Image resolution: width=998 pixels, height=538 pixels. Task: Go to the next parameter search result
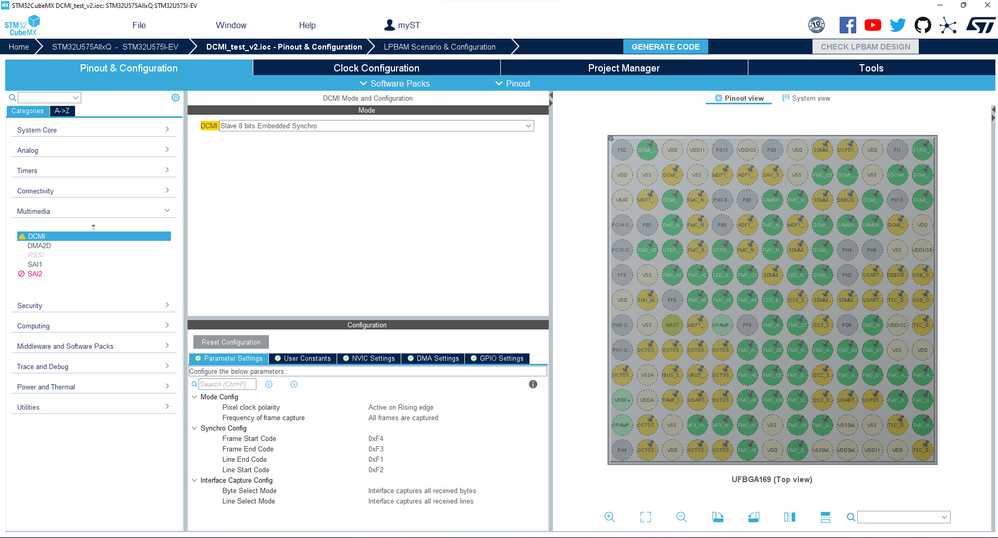pos(293,384)
